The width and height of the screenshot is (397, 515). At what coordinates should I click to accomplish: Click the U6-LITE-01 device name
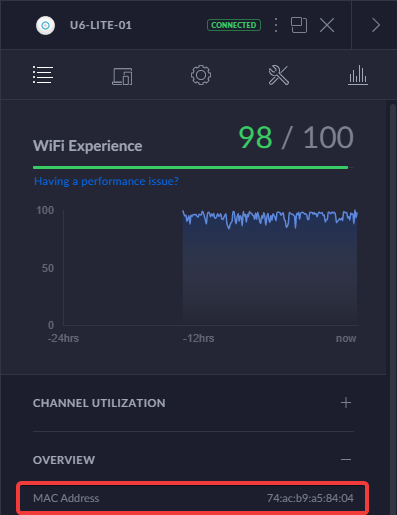tap(101, 25)
